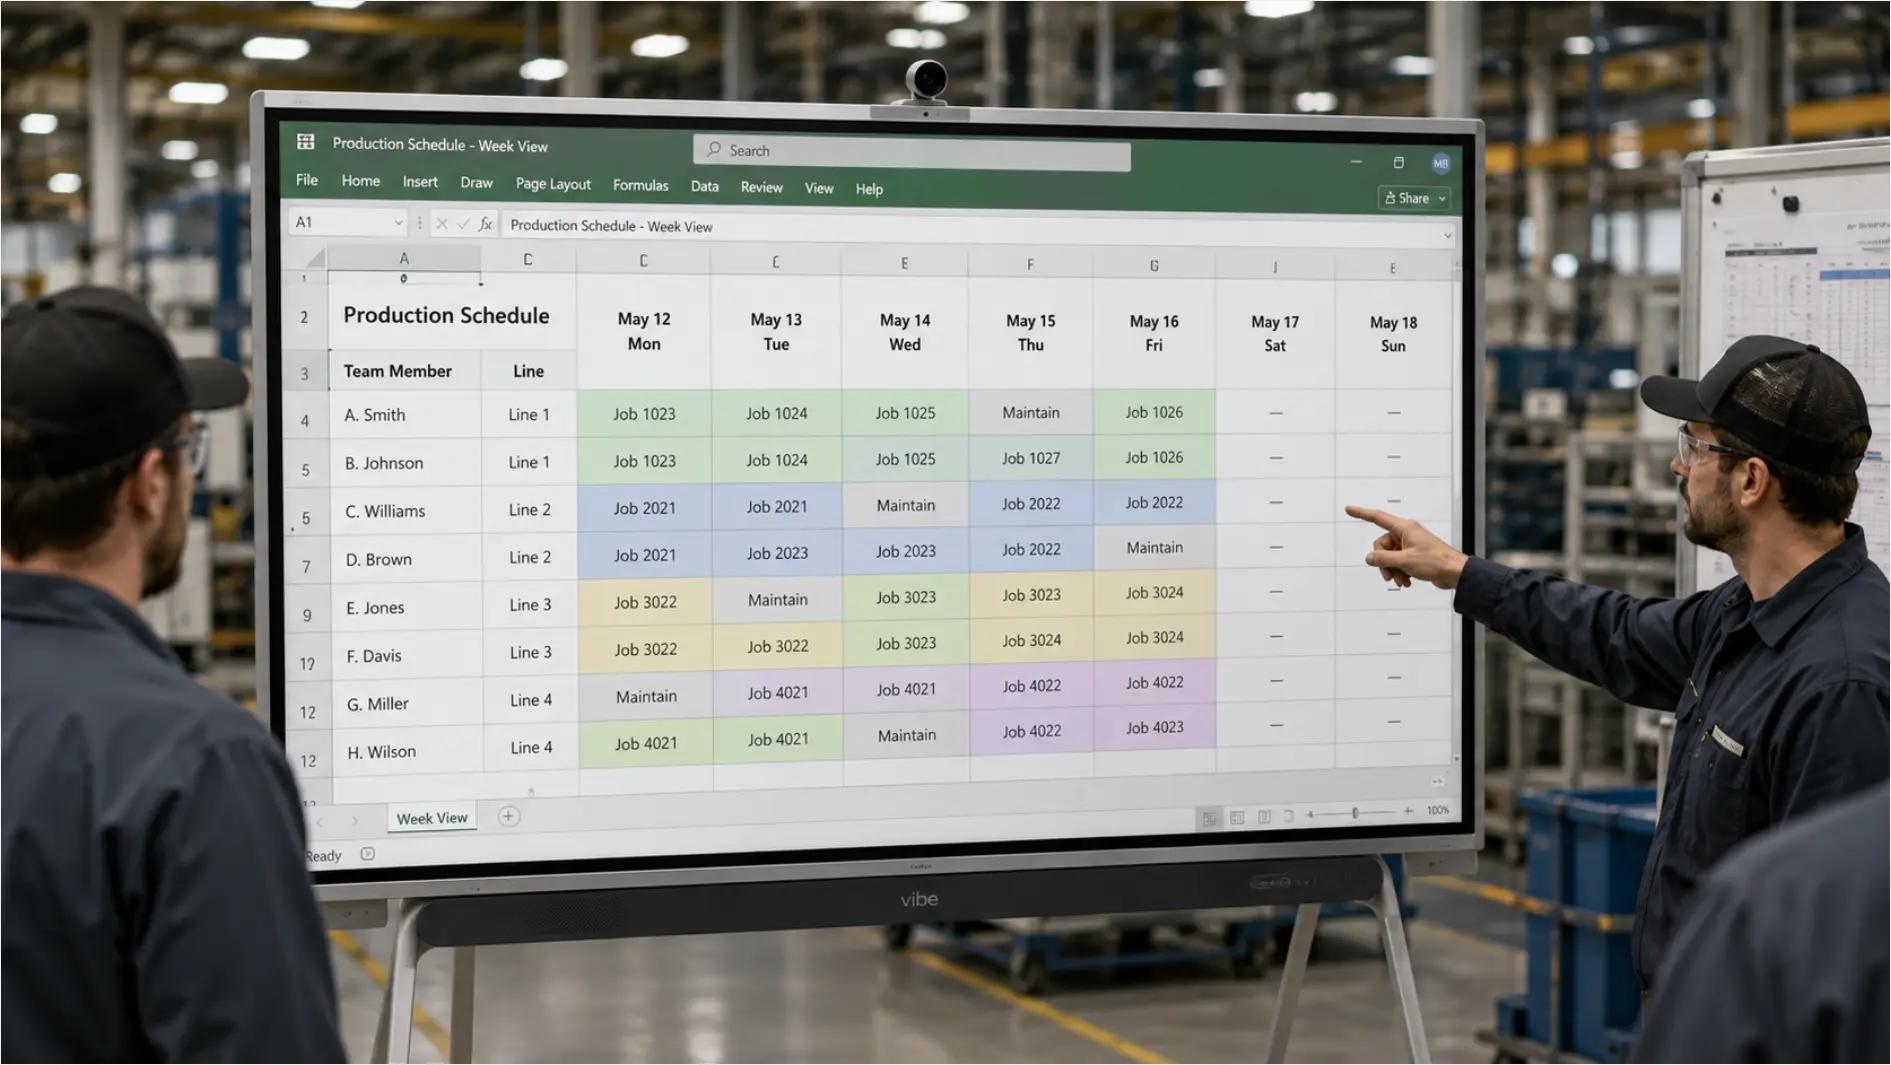The height and width of the screenshot is (1065, 1891).
Task: Click the May 12 Mon header cell
Action: 644,331
